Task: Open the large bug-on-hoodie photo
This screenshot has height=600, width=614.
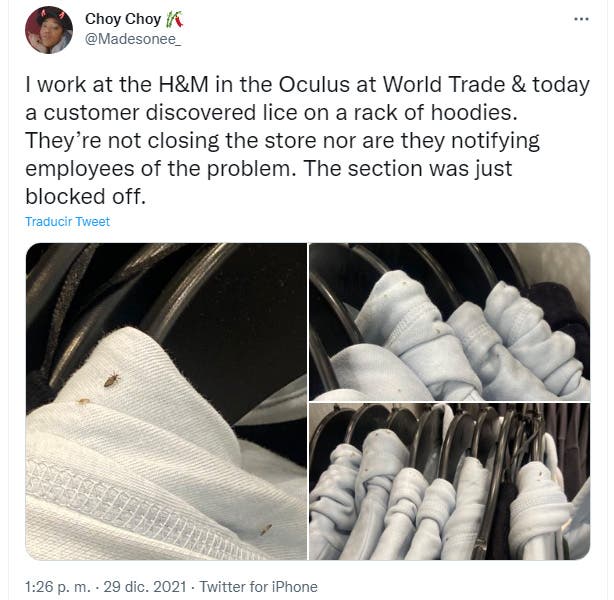Action: [166, 401]
